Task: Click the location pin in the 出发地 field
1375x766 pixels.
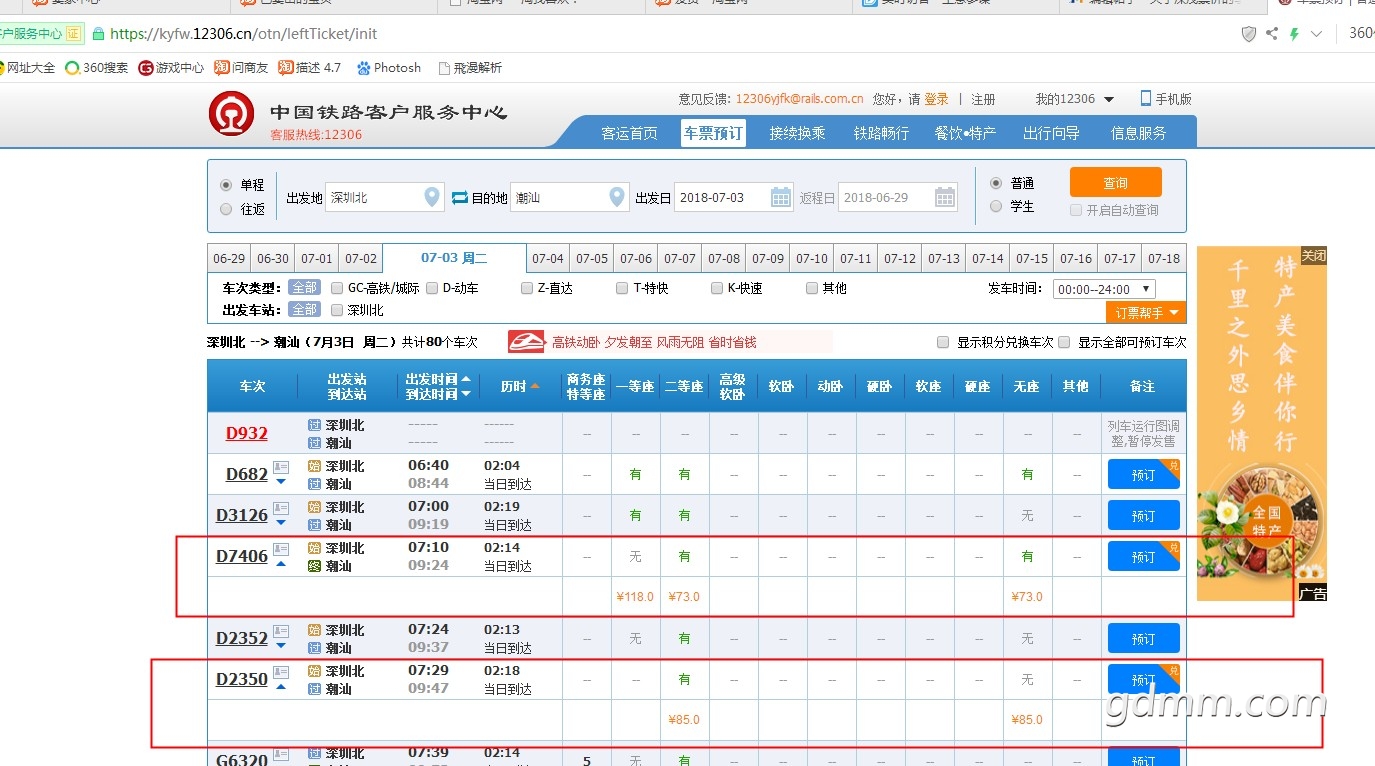Action: coord(432,197)
